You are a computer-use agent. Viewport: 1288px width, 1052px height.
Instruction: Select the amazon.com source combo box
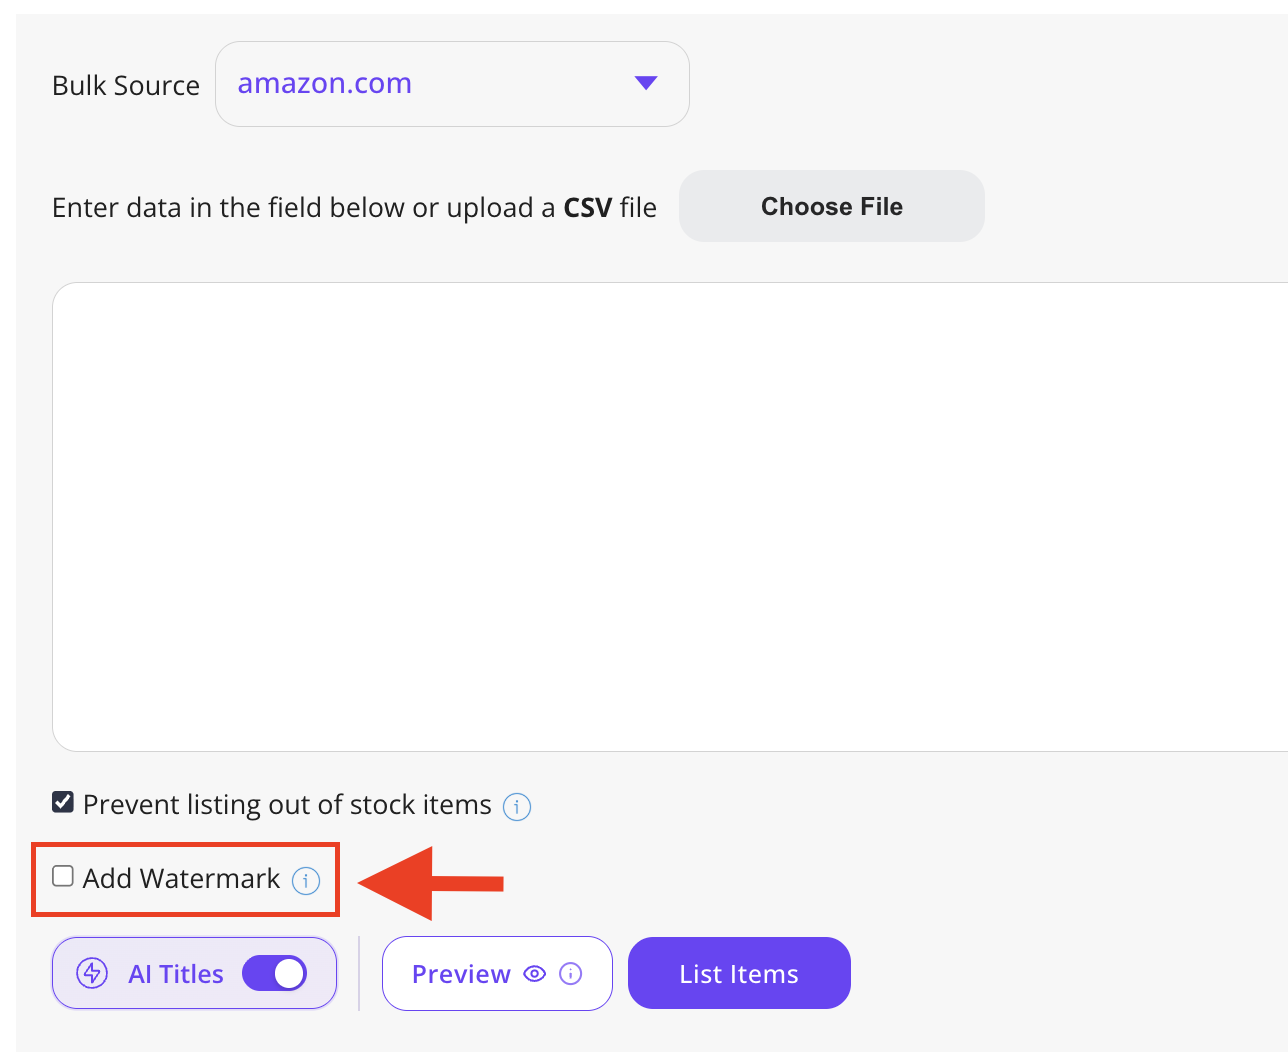pyautogui.click(x=452, y=84)
